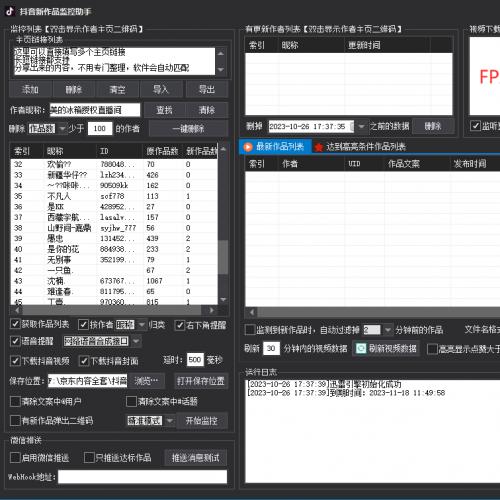This screenshot has width=500, height=500.
Task: Click the 导出 button
Action: (207, 89)
